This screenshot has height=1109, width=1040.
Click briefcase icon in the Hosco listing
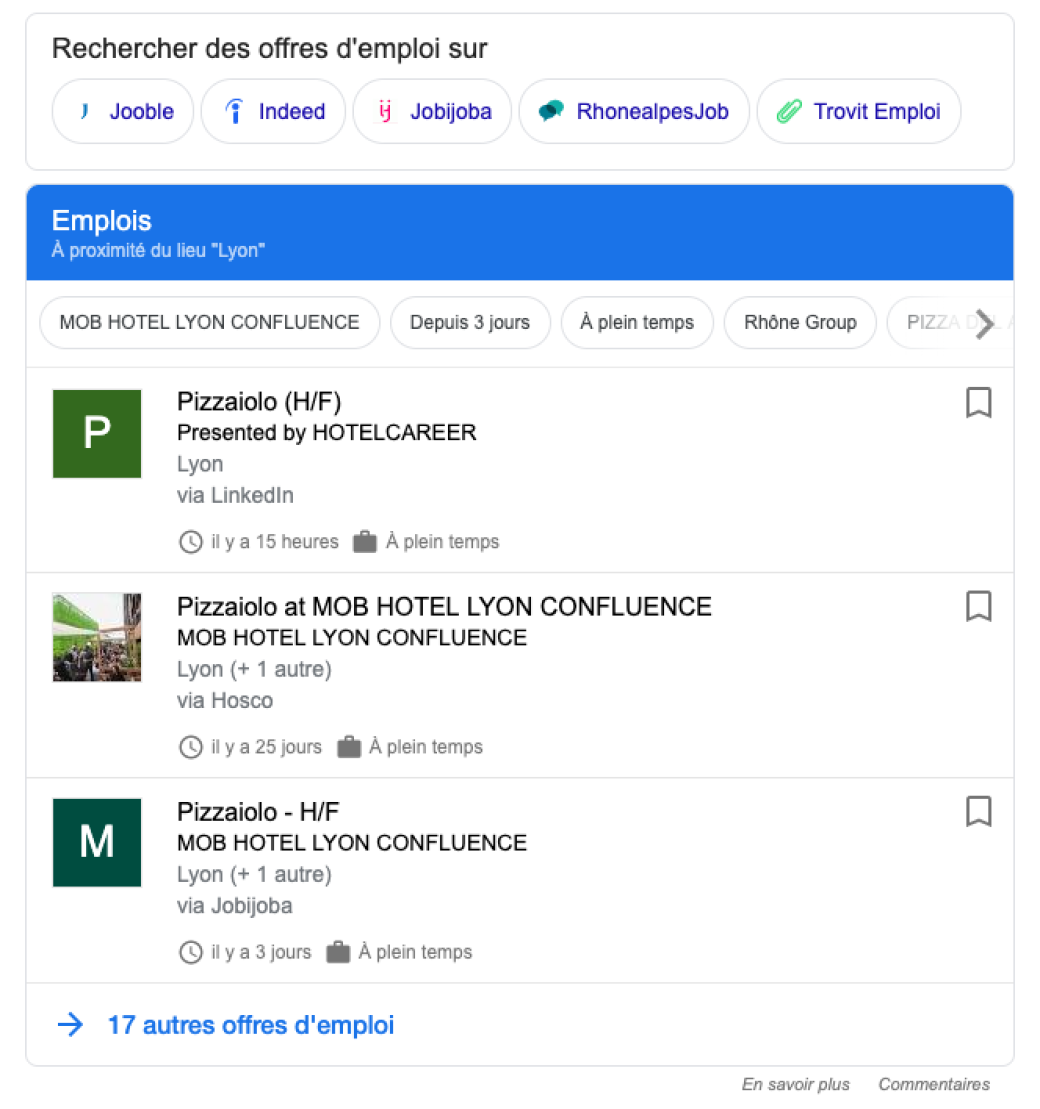click(349, 747)
